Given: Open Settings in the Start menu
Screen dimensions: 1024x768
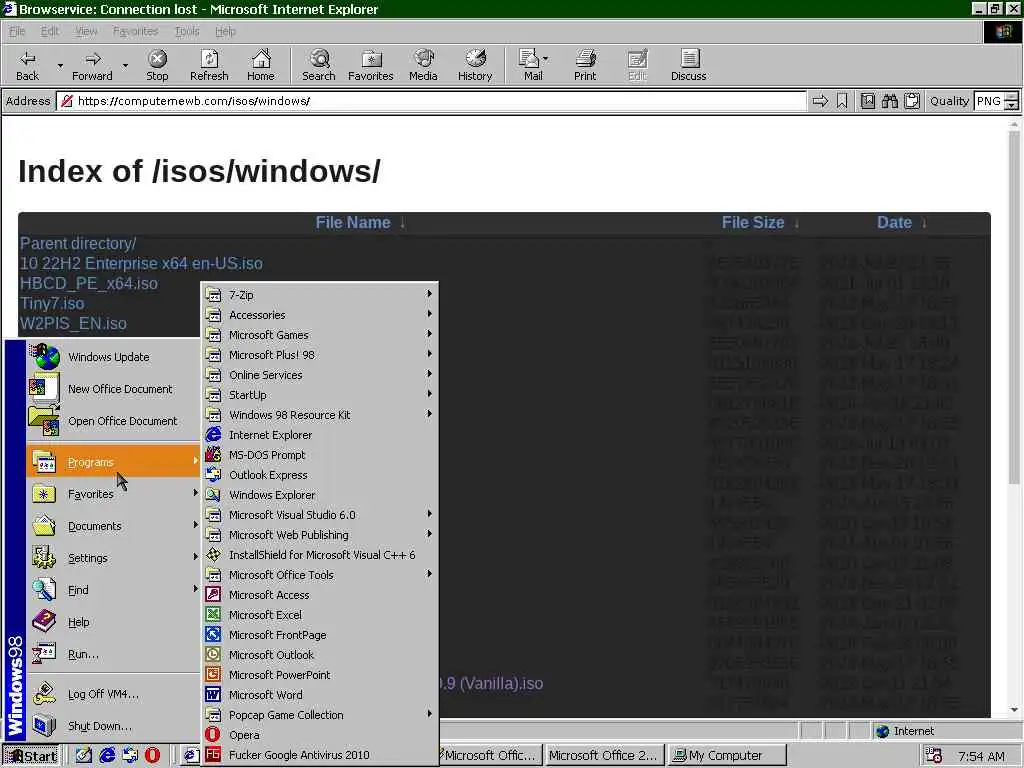Looking at the screenshot, I should click(x=113, y=558).
